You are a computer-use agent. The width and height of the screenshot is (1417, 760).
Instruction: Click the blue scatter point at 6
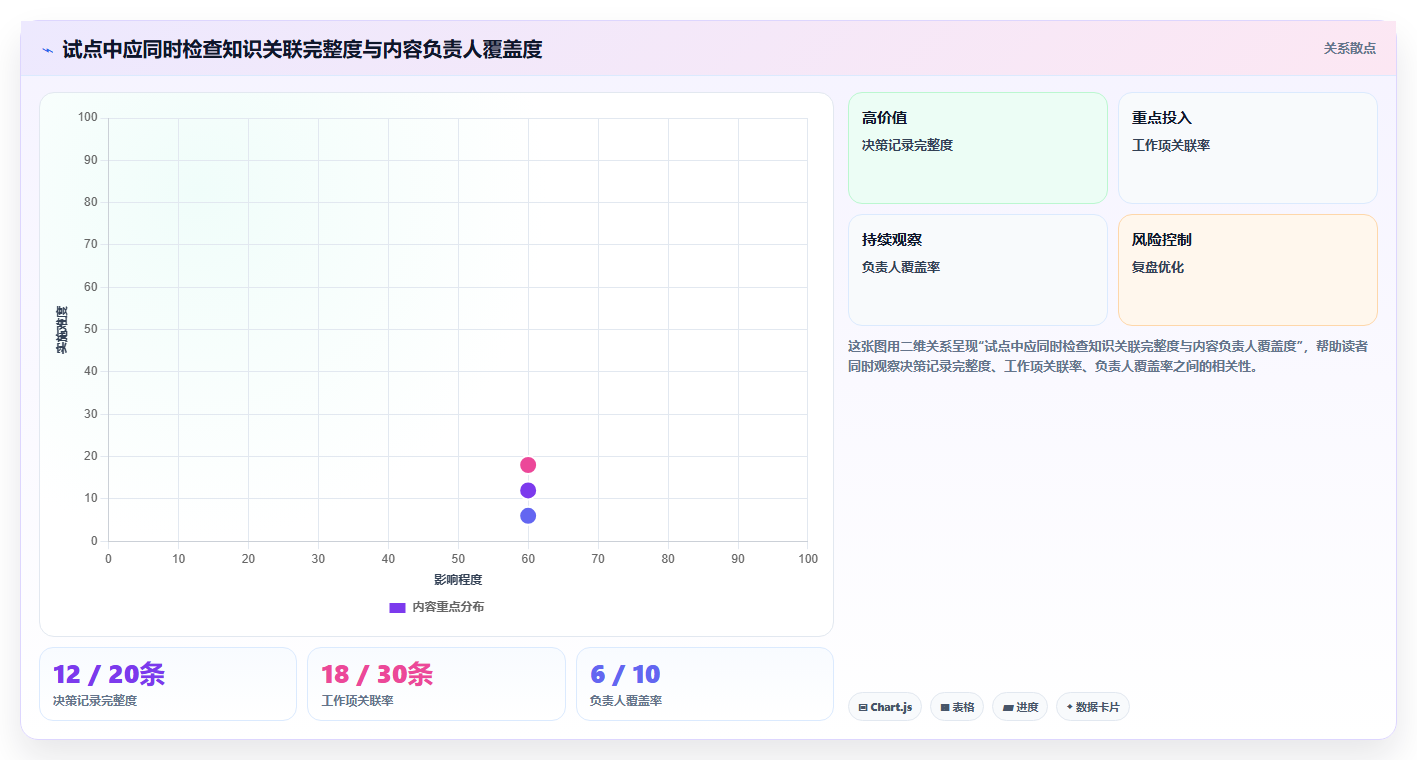tap(528, 516)
